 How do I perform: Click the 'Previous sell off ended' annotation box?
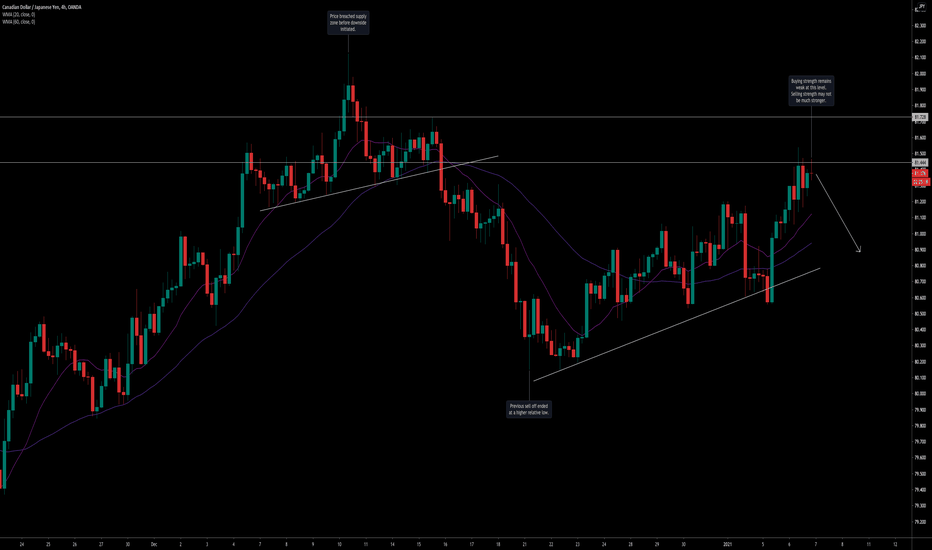pos(529,409)
